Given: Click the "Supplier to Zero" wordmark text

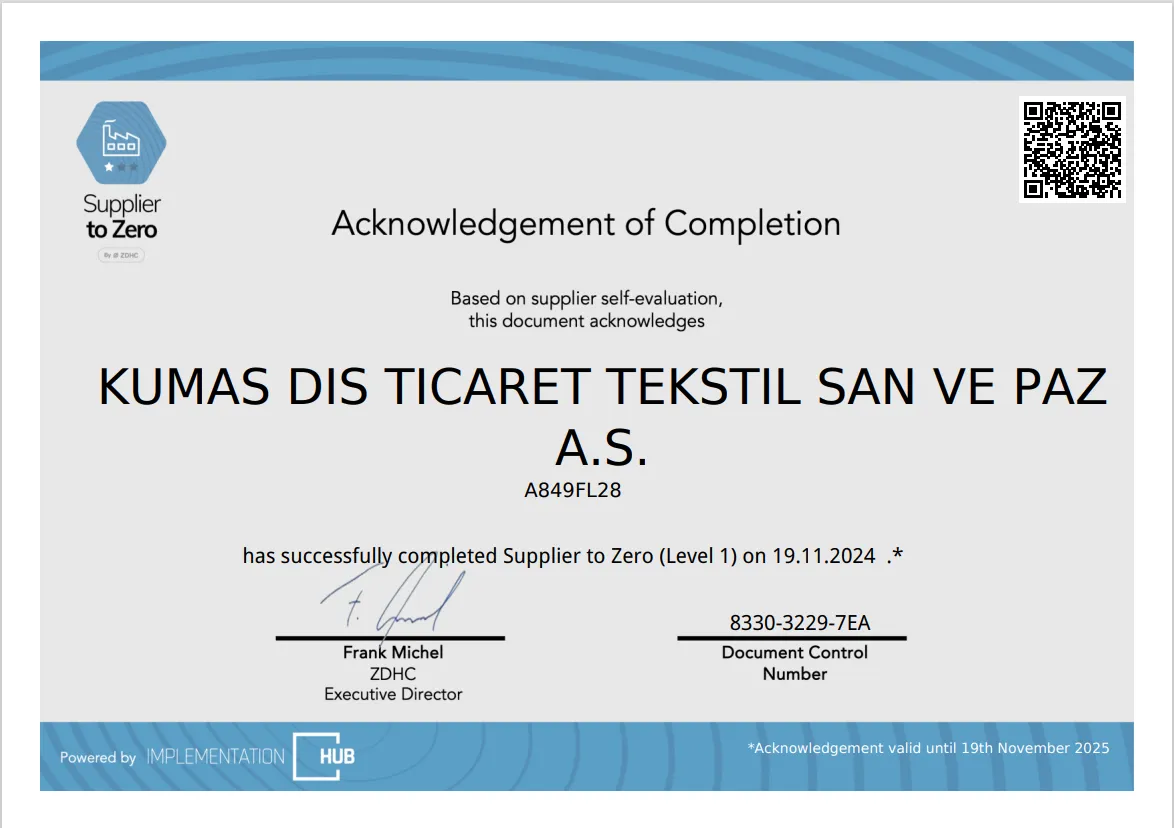Looking at the screenshot, I should click(x=121, y=216).
